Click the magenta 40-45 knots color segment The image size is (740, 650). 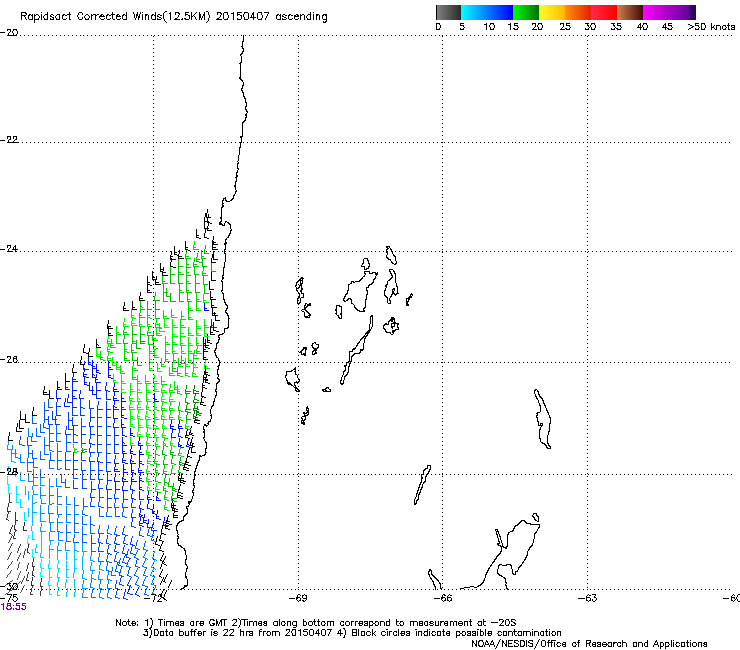[656, 12]
